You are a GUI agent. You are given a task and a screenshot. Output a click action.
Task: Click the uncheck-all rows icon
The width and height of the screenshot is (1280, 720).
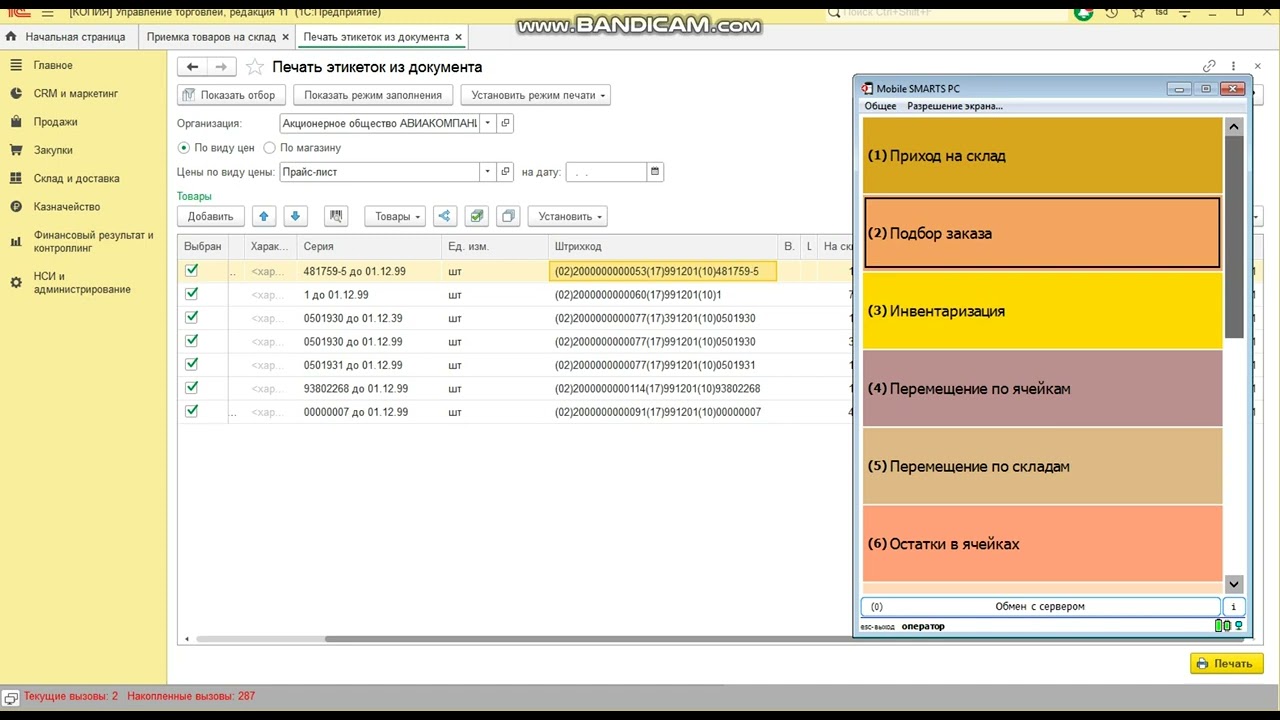[x=509, y=216]
